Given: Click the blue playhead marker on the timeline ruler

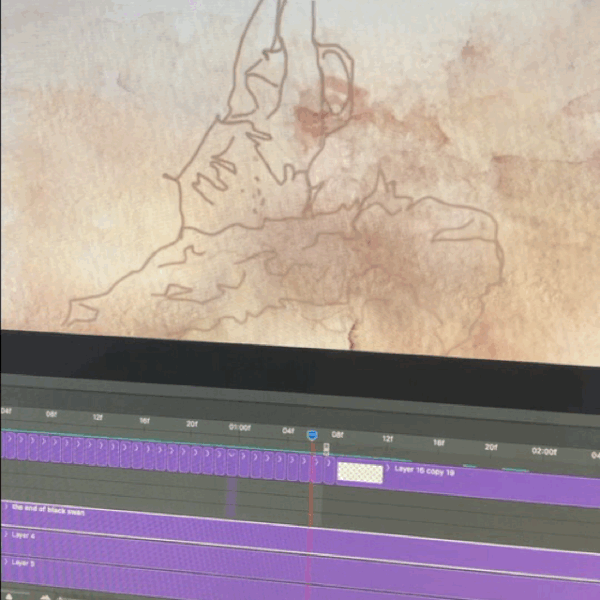Looking at the screenshot, I should (x=312, y=435).
